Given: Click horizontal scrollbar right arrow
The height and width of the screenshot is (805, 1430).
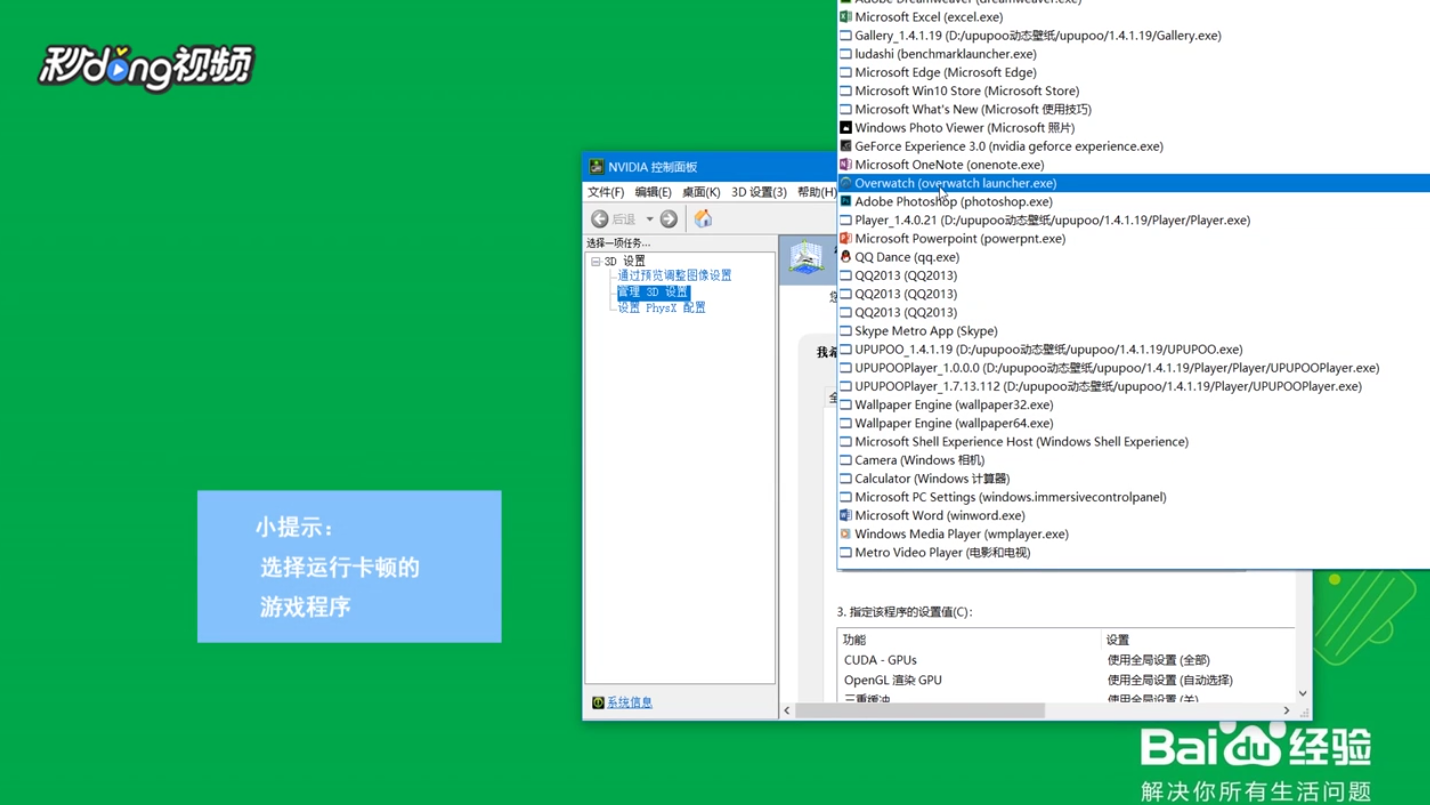Looking at the screenshot, I should [1286, 711].
